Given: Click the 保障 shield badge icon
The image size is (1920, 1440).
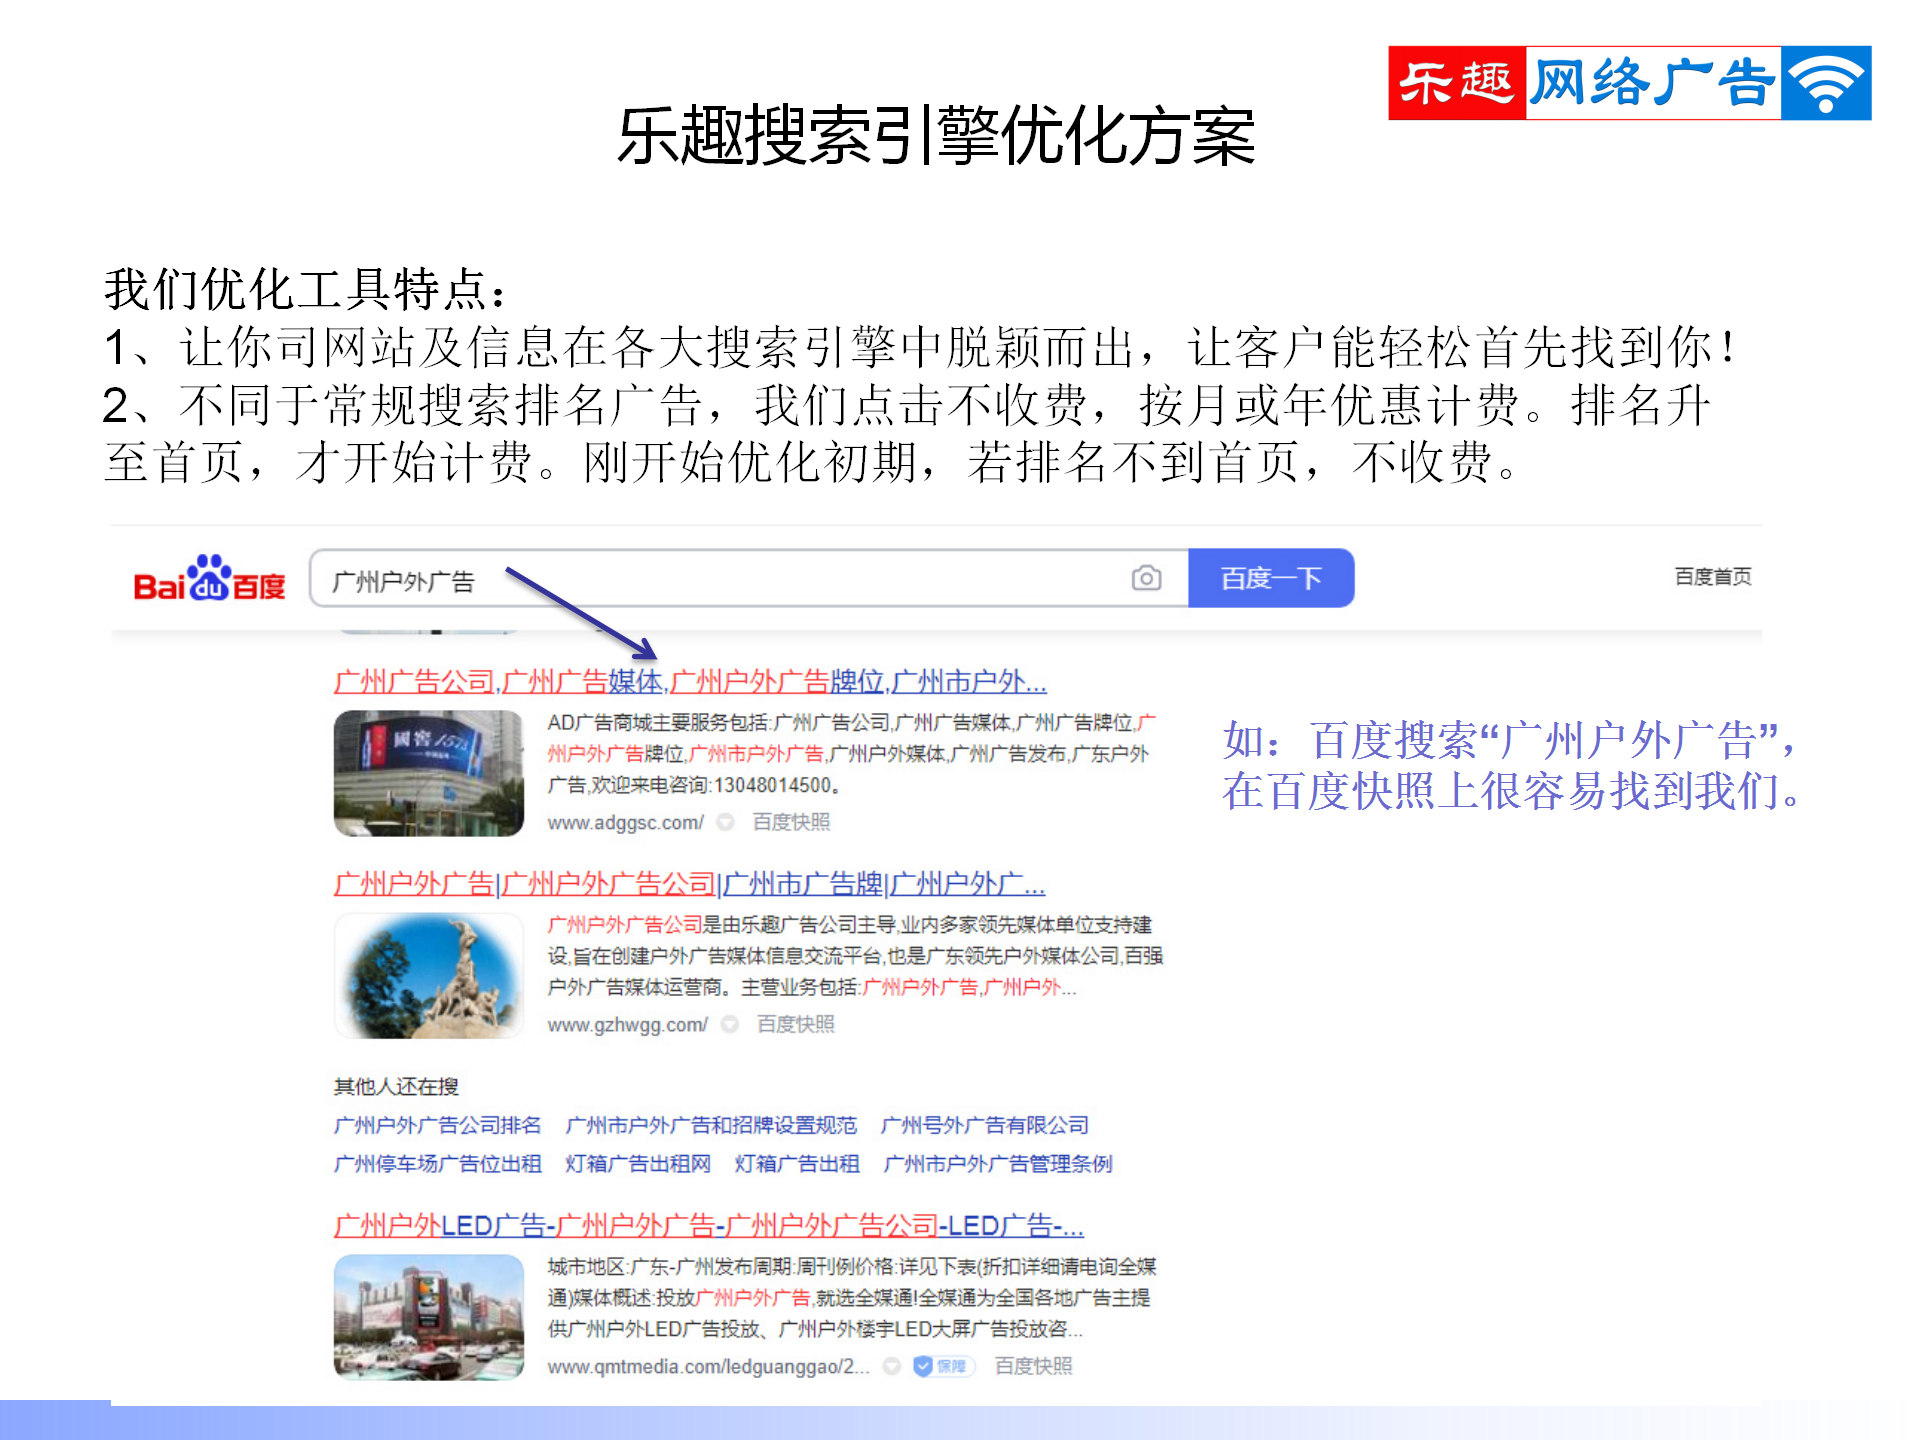Looking at the screenshot, I should coord(942,1366).
